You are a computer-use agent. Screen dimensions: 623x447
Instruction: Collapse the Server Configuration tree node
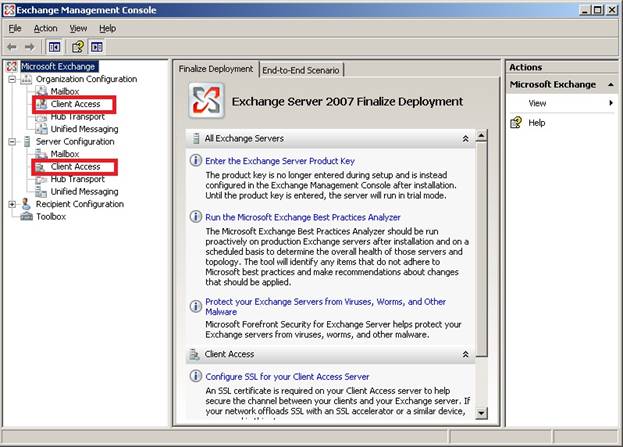tap(12, 141)
